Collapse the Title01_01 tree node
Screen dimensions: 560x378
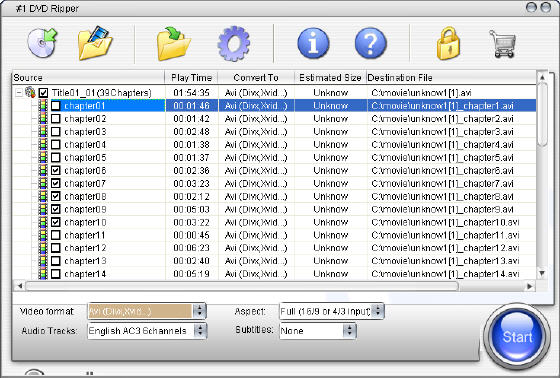tap(19, 93)
